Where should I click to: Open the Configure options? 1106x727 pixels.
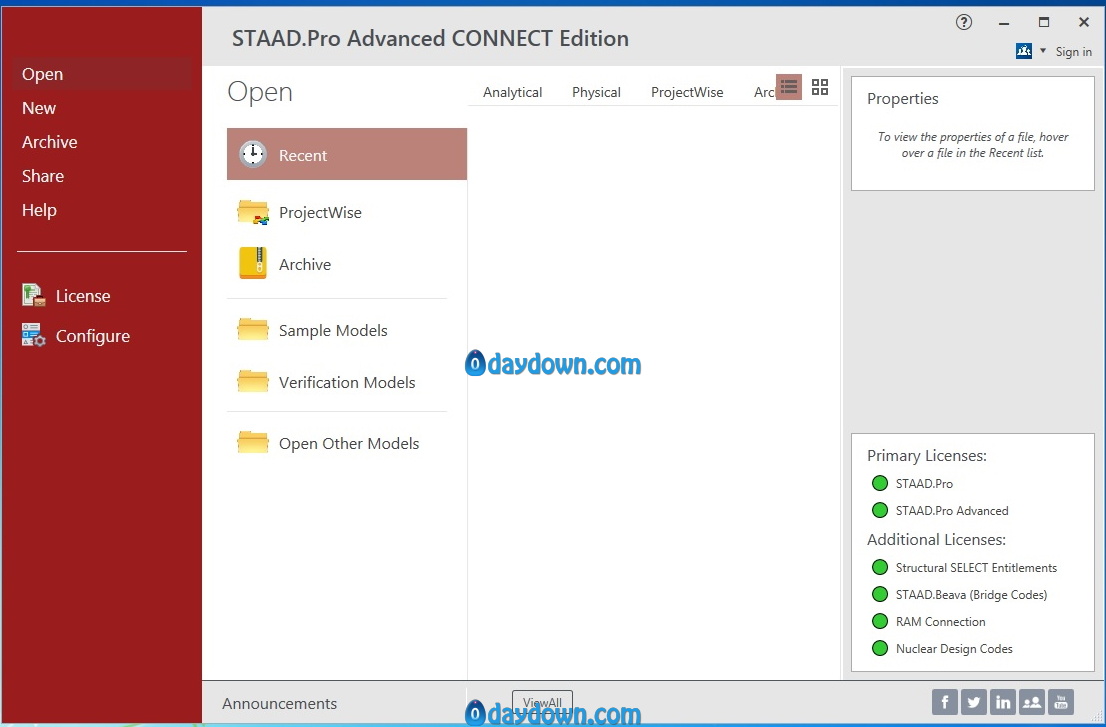coord(75,336)
